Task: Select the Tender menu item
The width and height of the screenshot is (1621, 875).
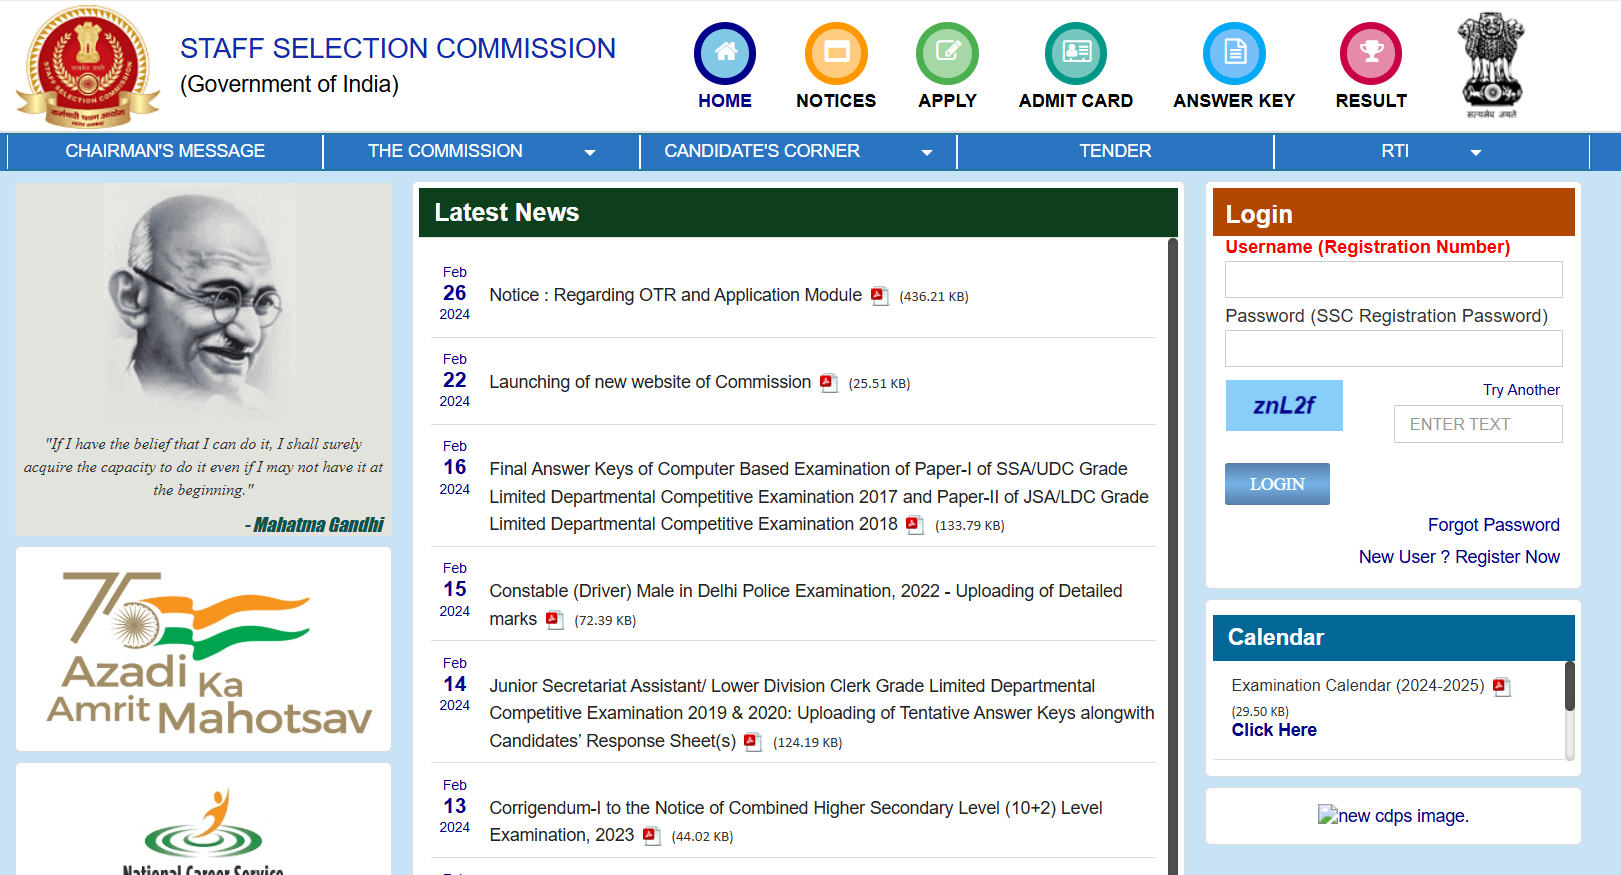Action: click(x=1115, y=151)
